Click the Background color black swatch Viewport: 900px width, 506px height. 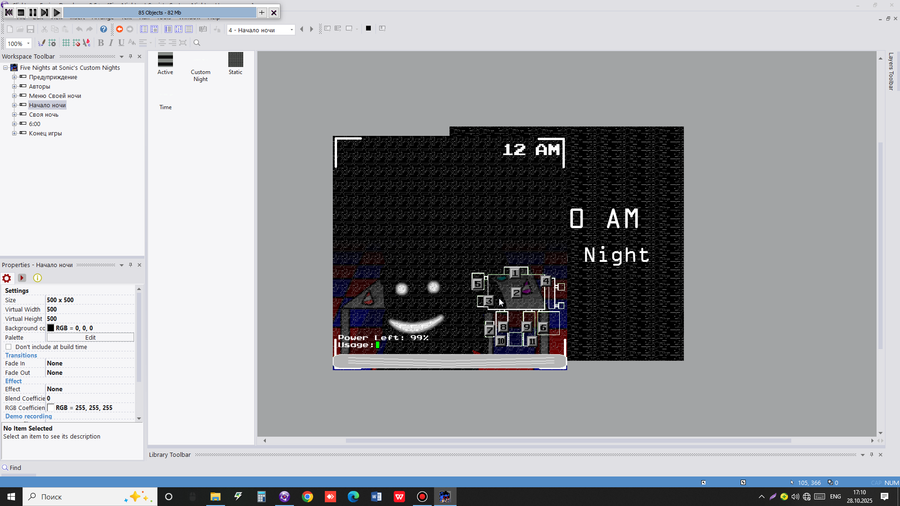[51, 328]
